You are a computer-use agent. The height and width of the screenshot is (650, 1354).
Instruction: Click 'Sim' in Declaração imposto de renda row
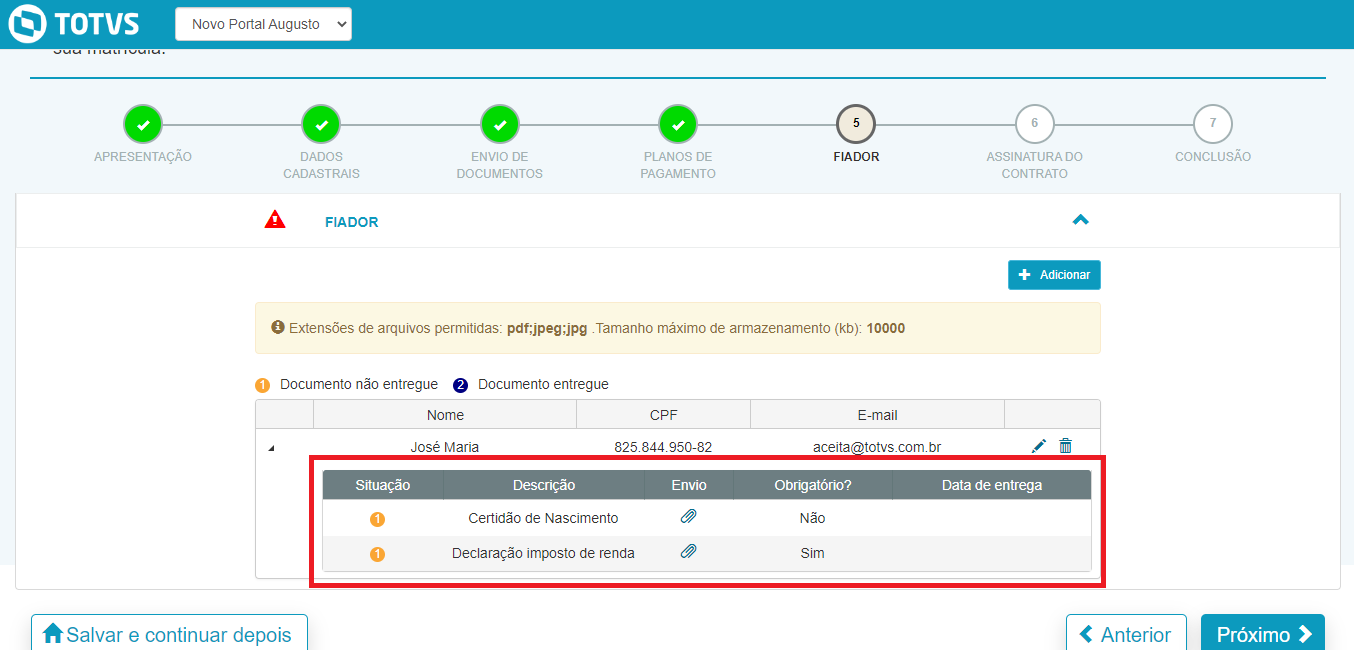[812, 553]
